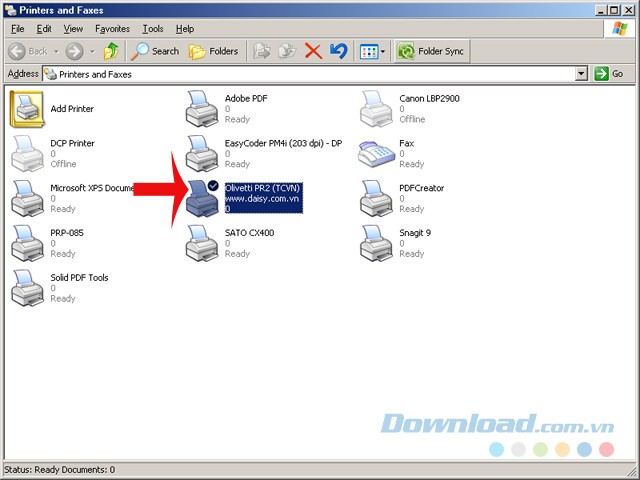Click the Go button
Image resolution: width=640 pixels, height=480 pixels.
(x=609, y=74)
